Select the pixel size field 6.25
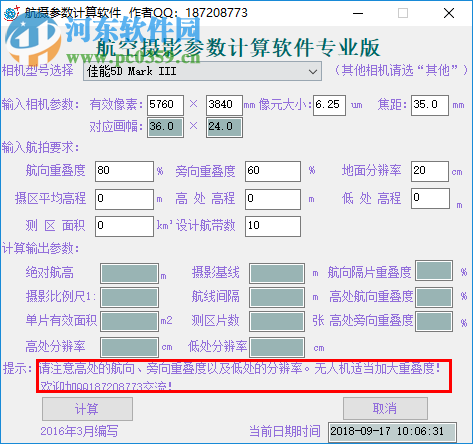Image resolution: width=473 pixels, height=444 pixels. coord(329,105)
